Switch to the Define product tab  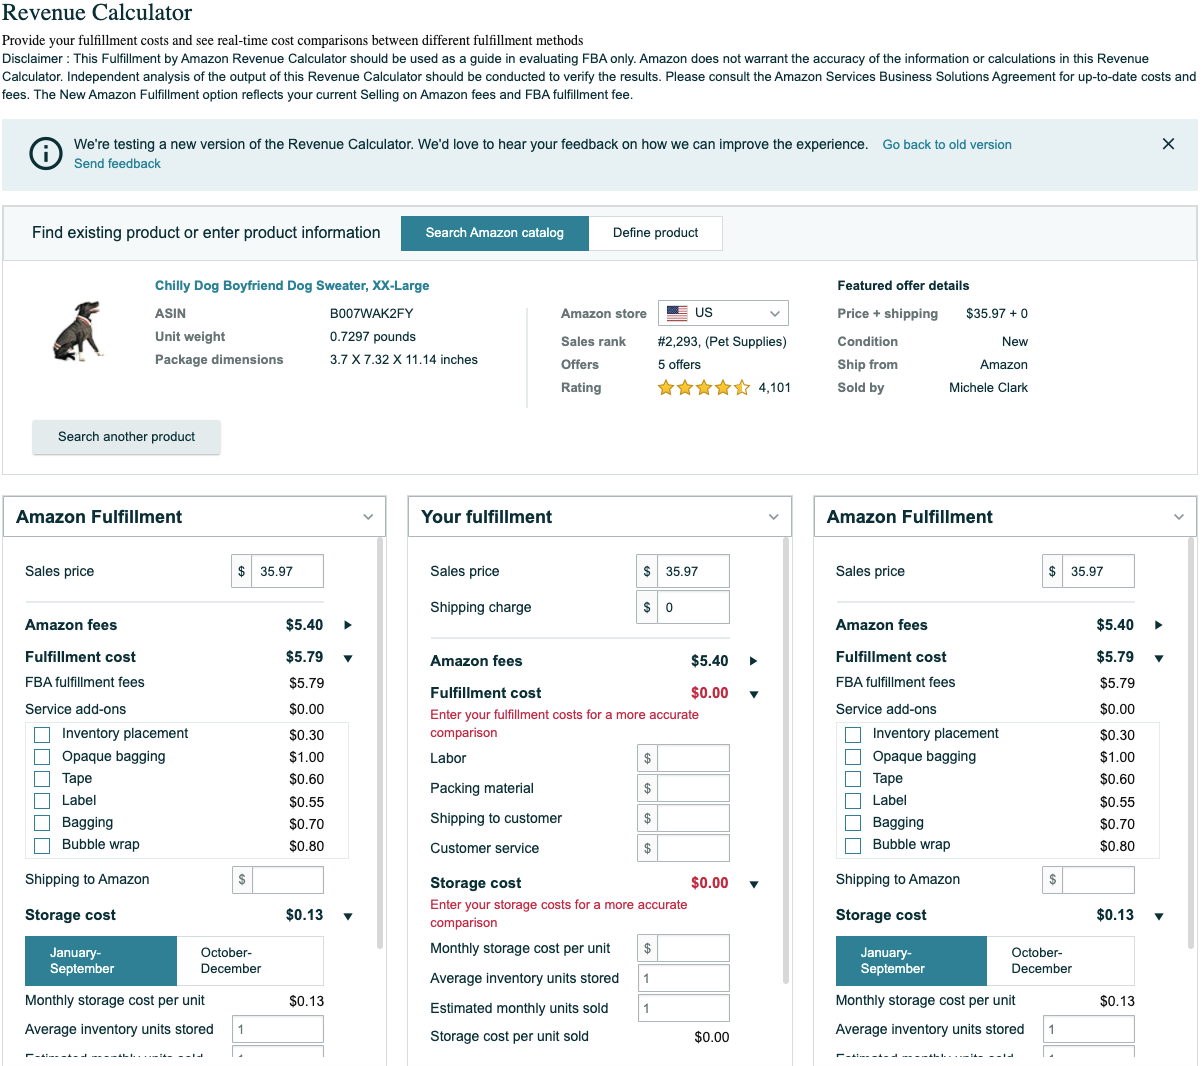pyautogui.click(x=655, y=233)
